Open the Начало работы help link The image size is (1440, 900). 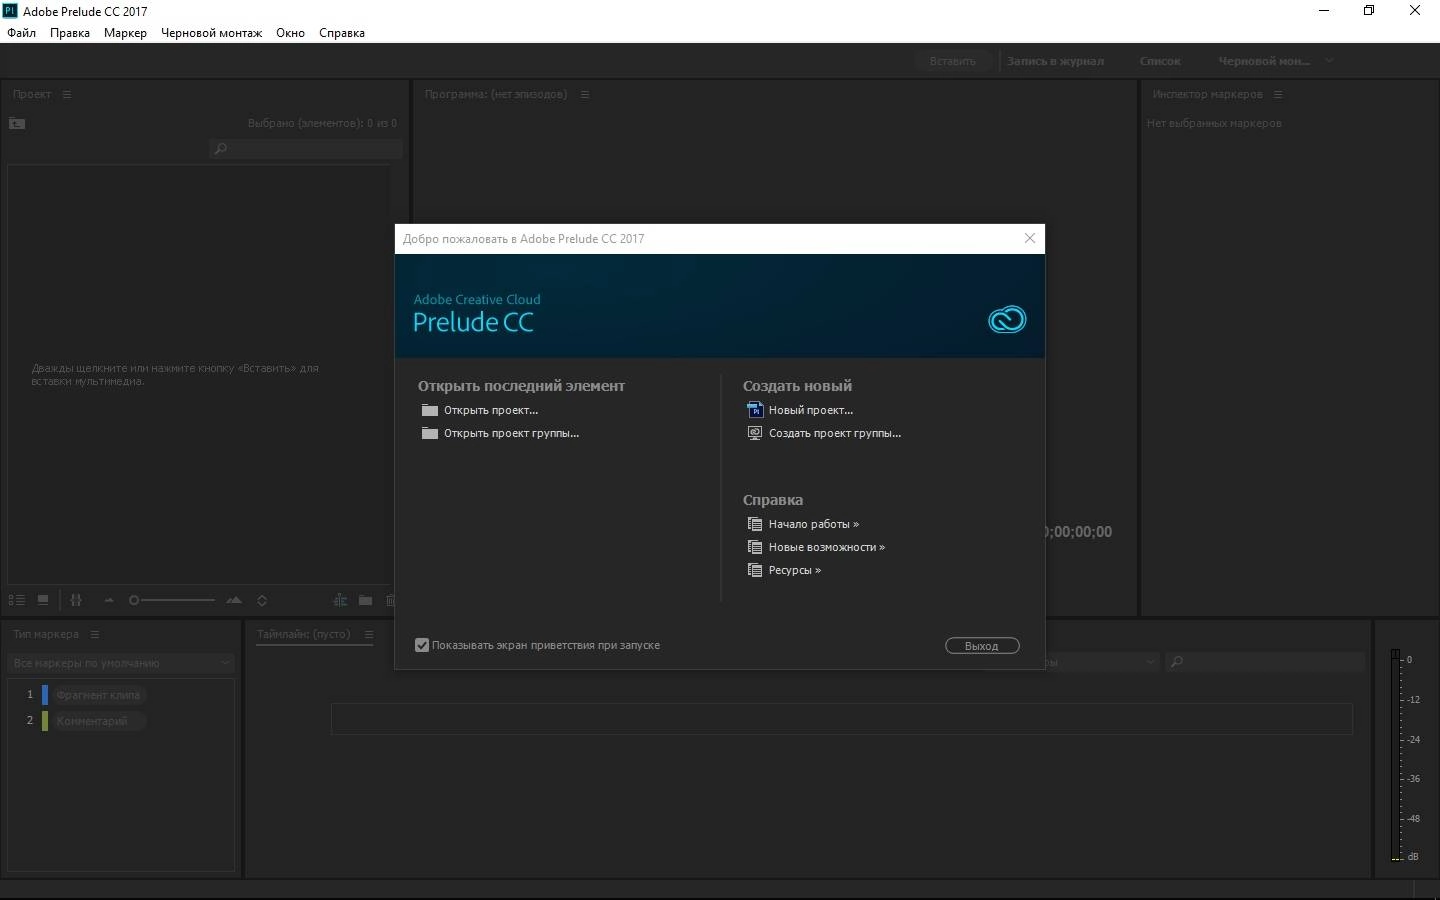(x=814, y=524)
